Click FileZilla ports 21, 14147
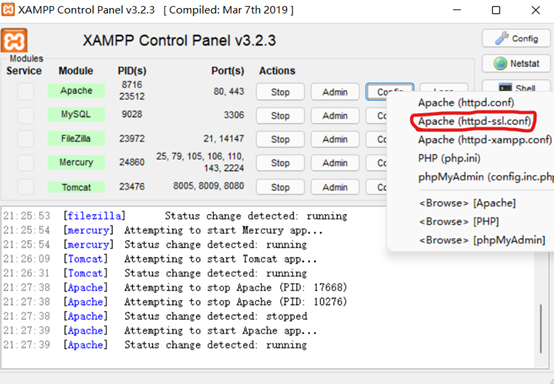 [x=224, y=138]
